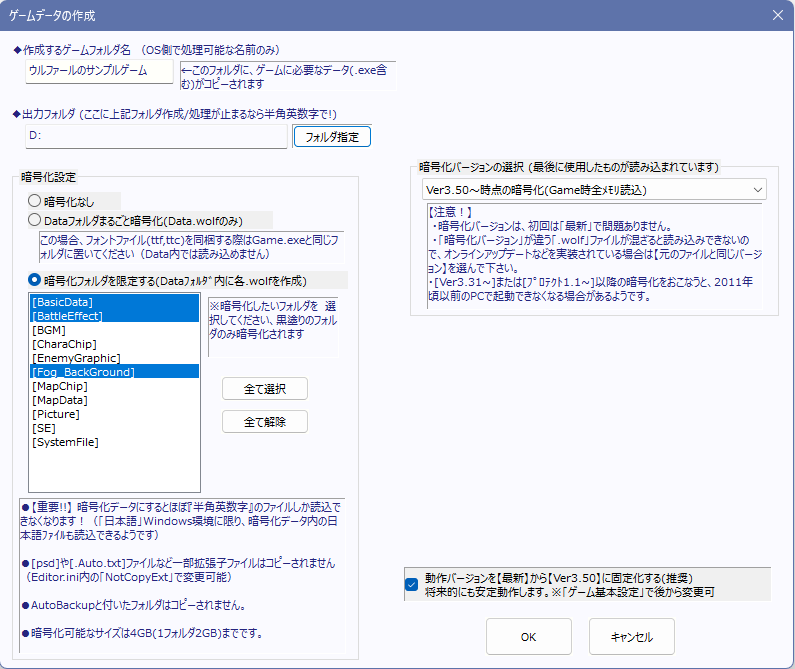The height and width of the screenshot is (669, 795).
Task: Select [SystemFile] in the folder list
Action: point(115,442)
